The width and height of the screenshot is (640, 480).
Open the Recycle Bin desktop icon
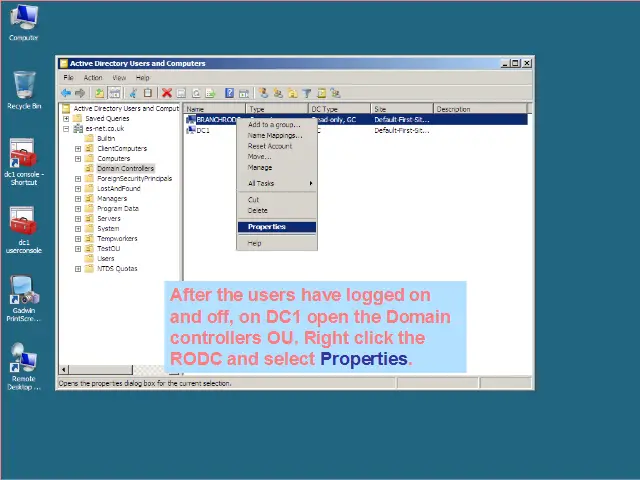pos(24,88)
